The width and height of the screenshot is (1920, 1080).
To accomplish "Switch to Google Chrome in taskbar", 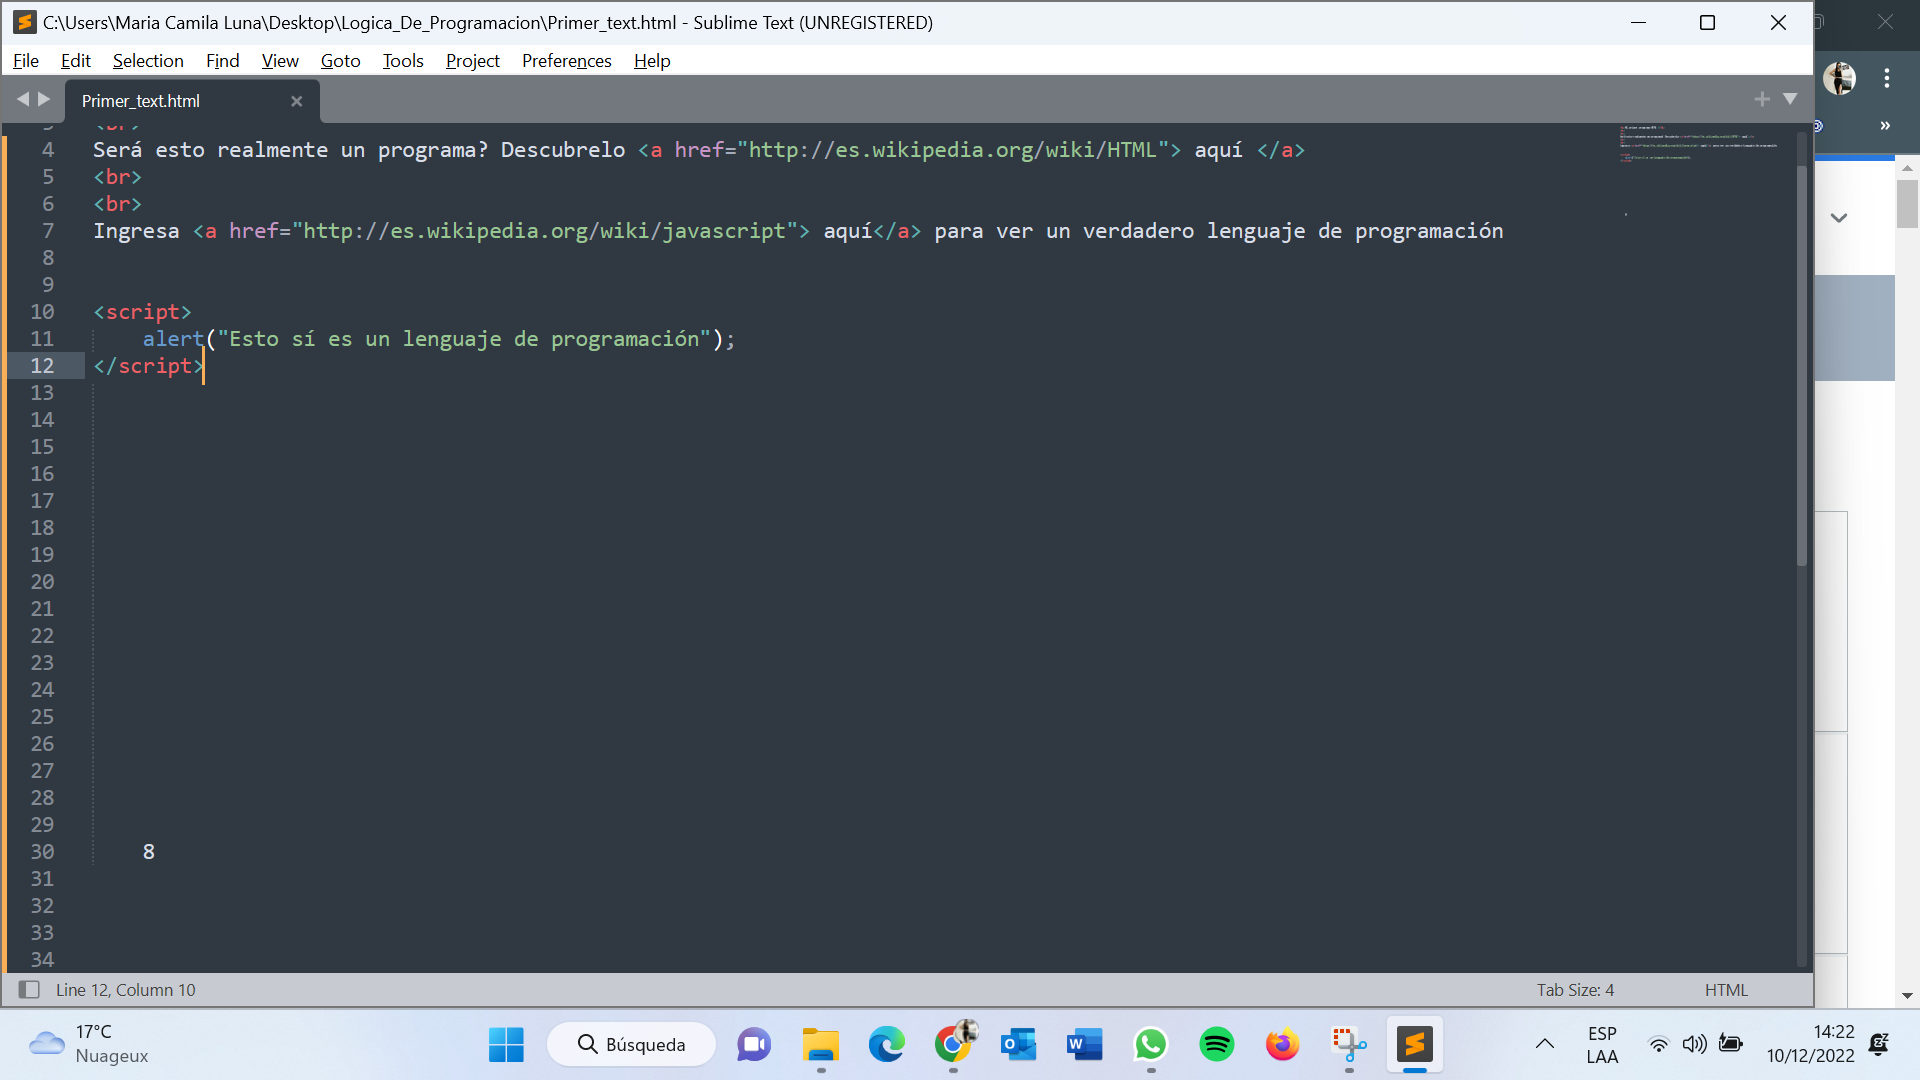I will click(953, 1045).
